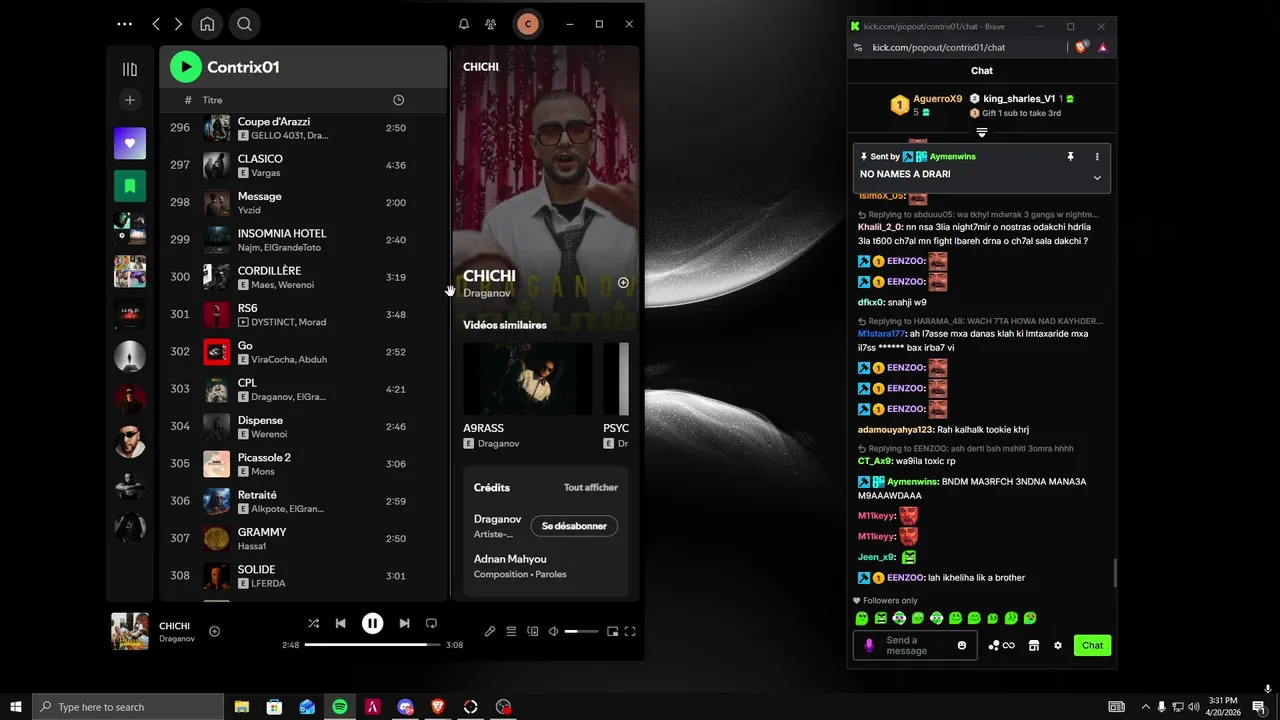Open artist Werenoi under Dispense
Screen dimensions: 1280x720
tap(269, 434)
